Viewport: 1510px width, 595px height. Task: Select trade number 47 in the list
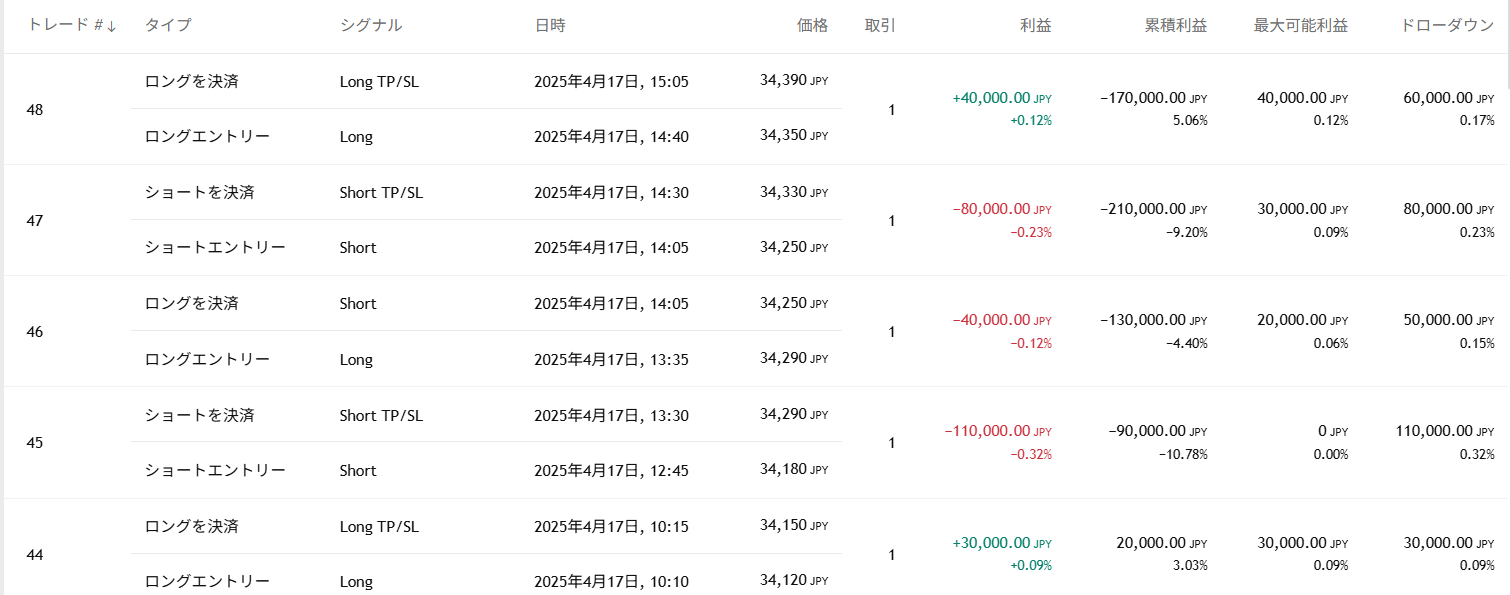(x=35, y=220)
